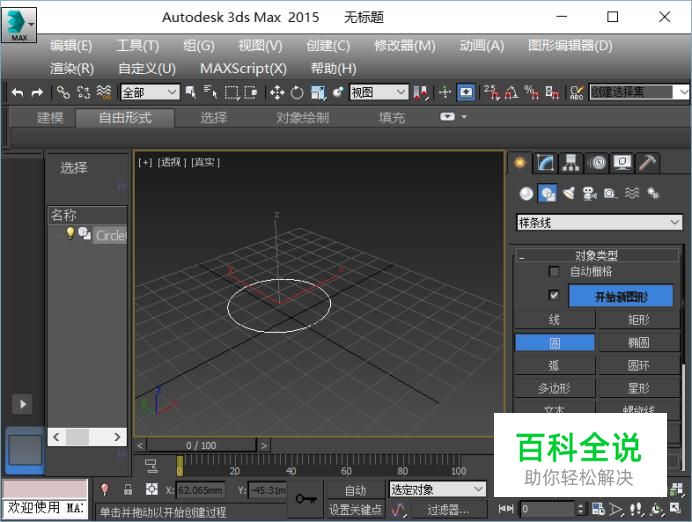This screenshot has height=522, width=692.
Task: Open the 工具(T) menu
Action: click(x=138, y=46)
